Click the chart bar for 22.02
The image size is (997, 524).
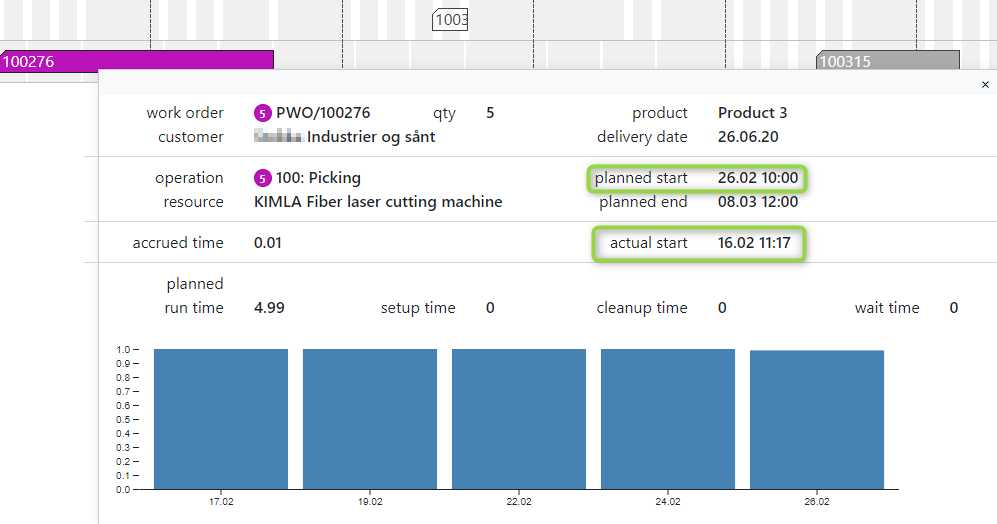click(x=519, y=418)
